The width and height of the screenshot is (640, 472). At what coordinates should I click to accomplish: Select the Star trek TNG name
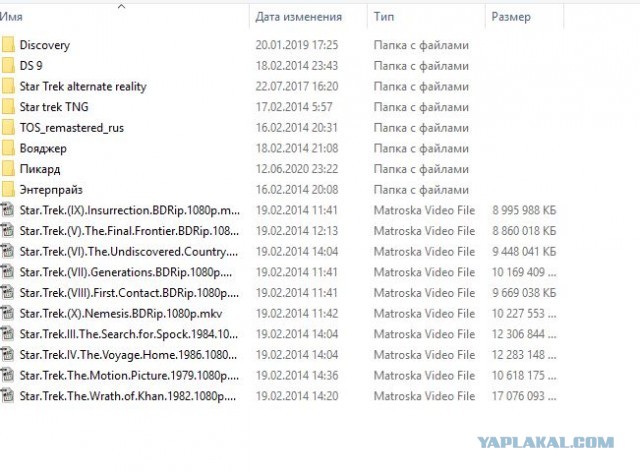54,107
